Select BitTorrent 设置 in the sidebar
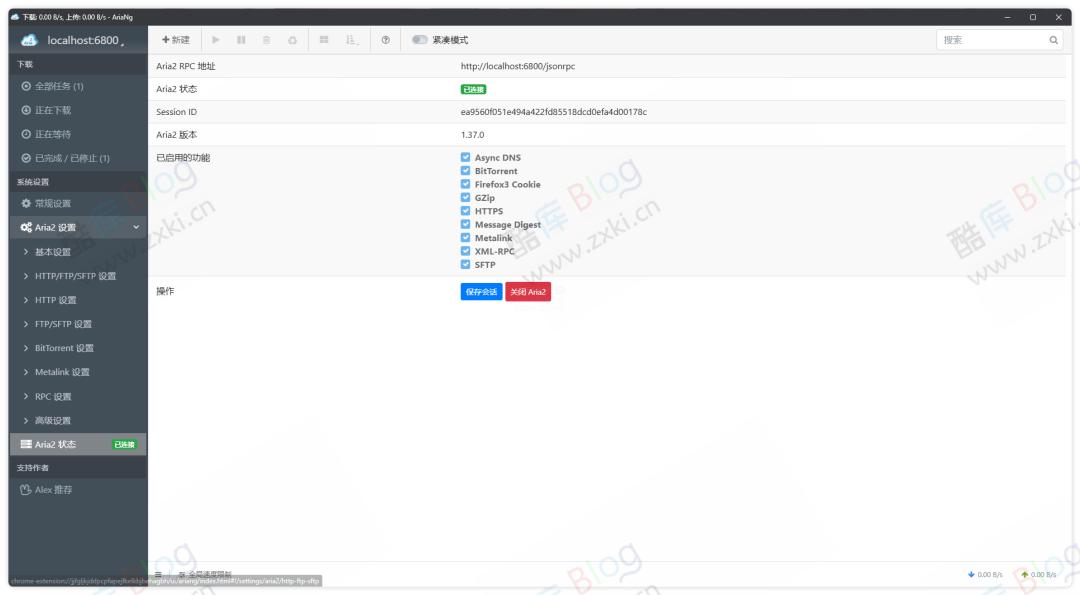 click(x=64, y=348)
